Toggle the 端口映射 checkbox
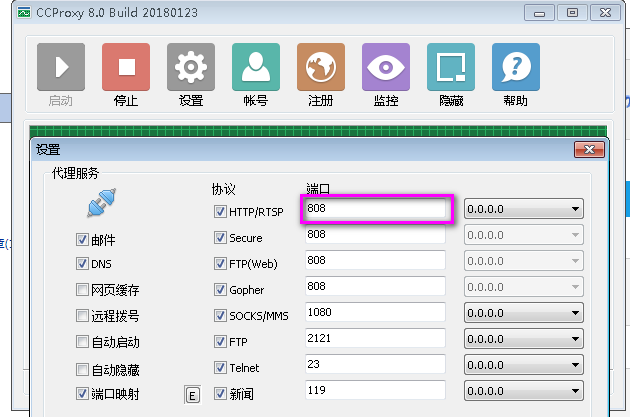Screen dimensions: 630x417 click(x=82, y=394)
